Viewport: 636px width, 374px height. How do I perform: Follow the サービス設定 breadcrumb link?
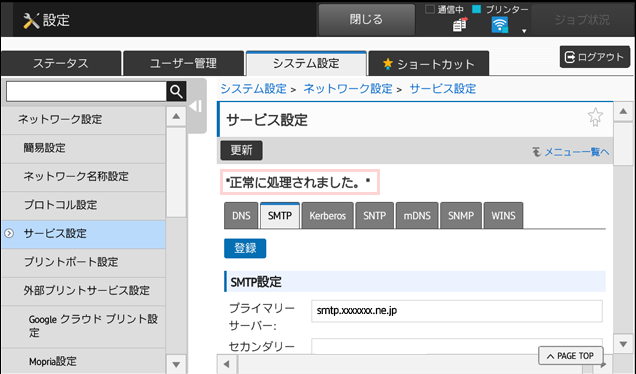(x=443, y=88)
